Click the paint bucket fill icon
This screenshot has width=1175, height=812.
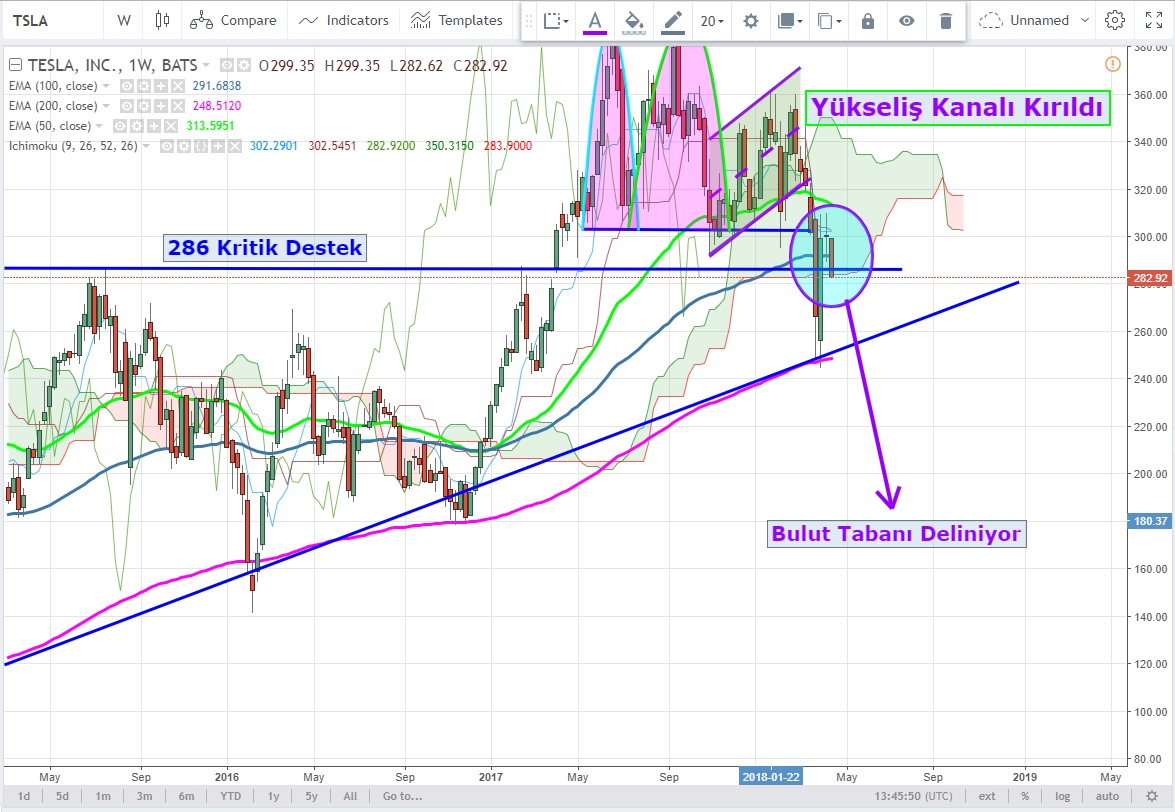pyautogui.click(x=633, y=21)
